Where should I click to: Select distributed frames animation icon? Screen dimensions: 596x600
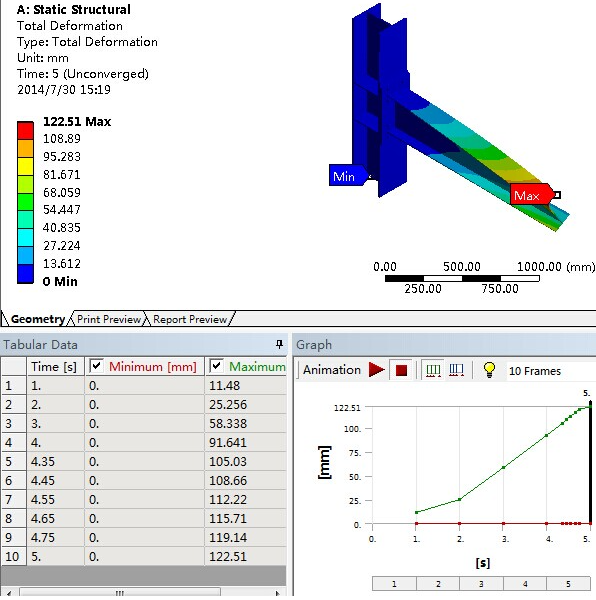pos(433,370)
